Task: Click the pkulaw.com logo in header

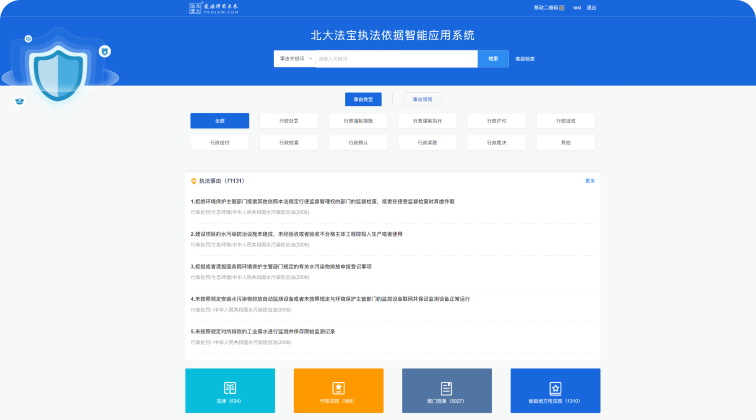Action: pos(214,8)
